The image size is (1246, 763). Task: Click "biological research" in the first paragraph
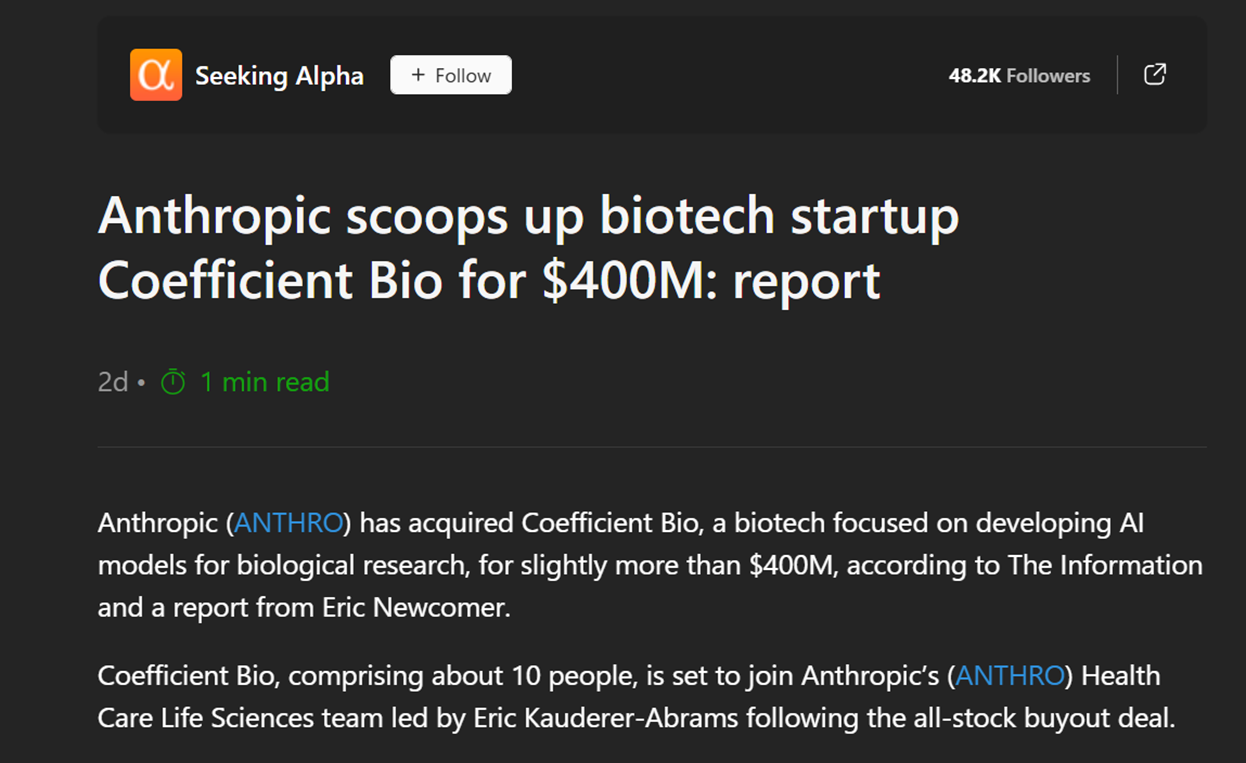350,566
